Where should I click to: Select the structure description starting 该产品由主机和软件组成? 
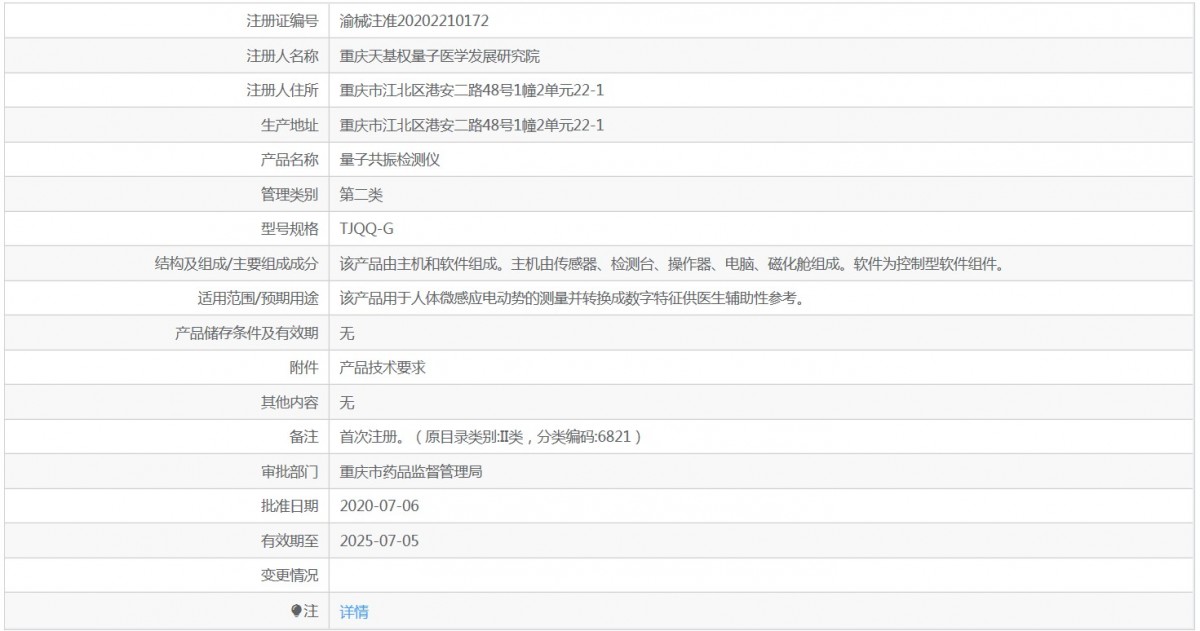click(671, 264)
